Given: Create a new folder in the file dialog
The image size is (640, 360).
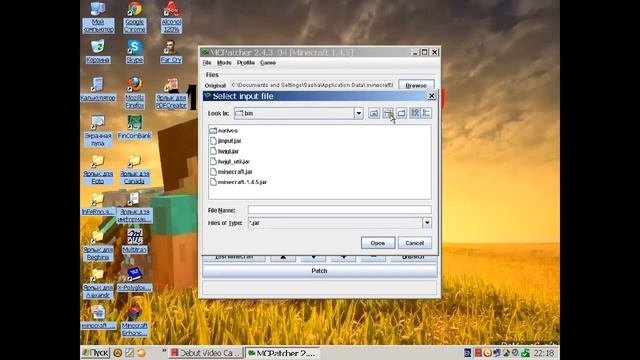Looking at the screenshot, I should click(x=402, y=113).
